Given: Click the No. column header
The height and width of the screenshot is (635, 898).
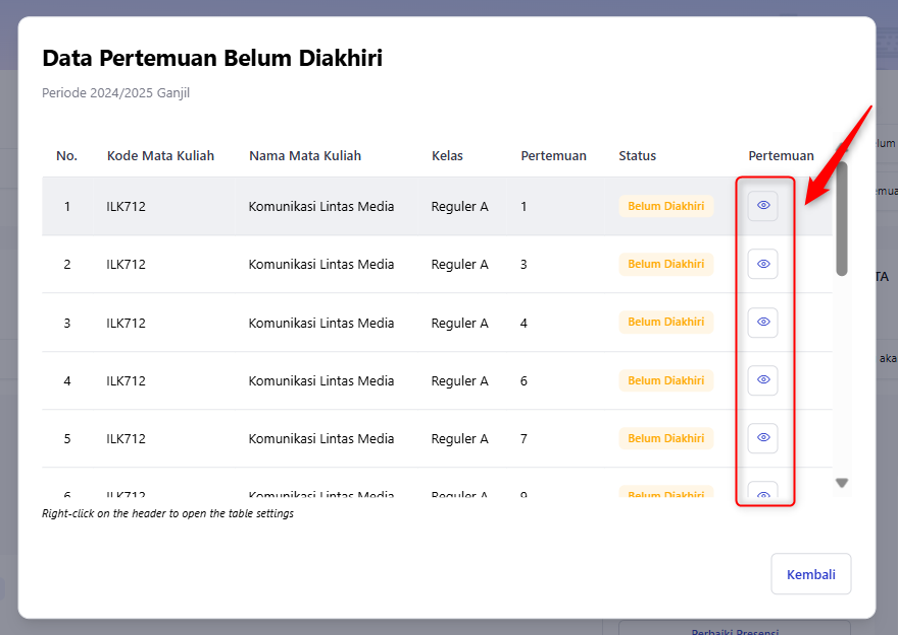Looking at the screenshot, I should (x=66, y=156).
